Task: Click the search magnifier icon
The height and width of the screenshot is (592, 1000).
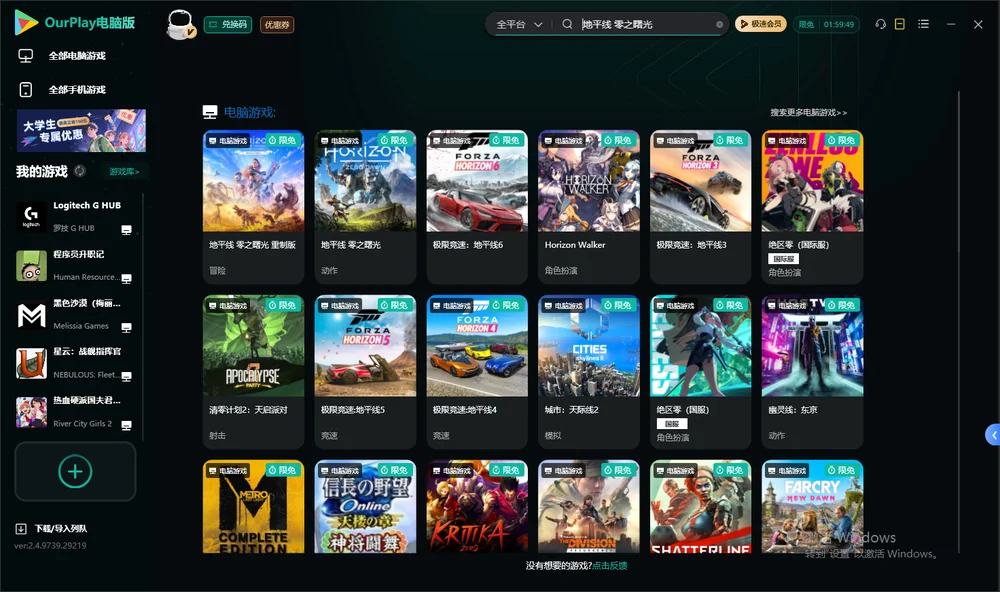Action: point(567,24)
